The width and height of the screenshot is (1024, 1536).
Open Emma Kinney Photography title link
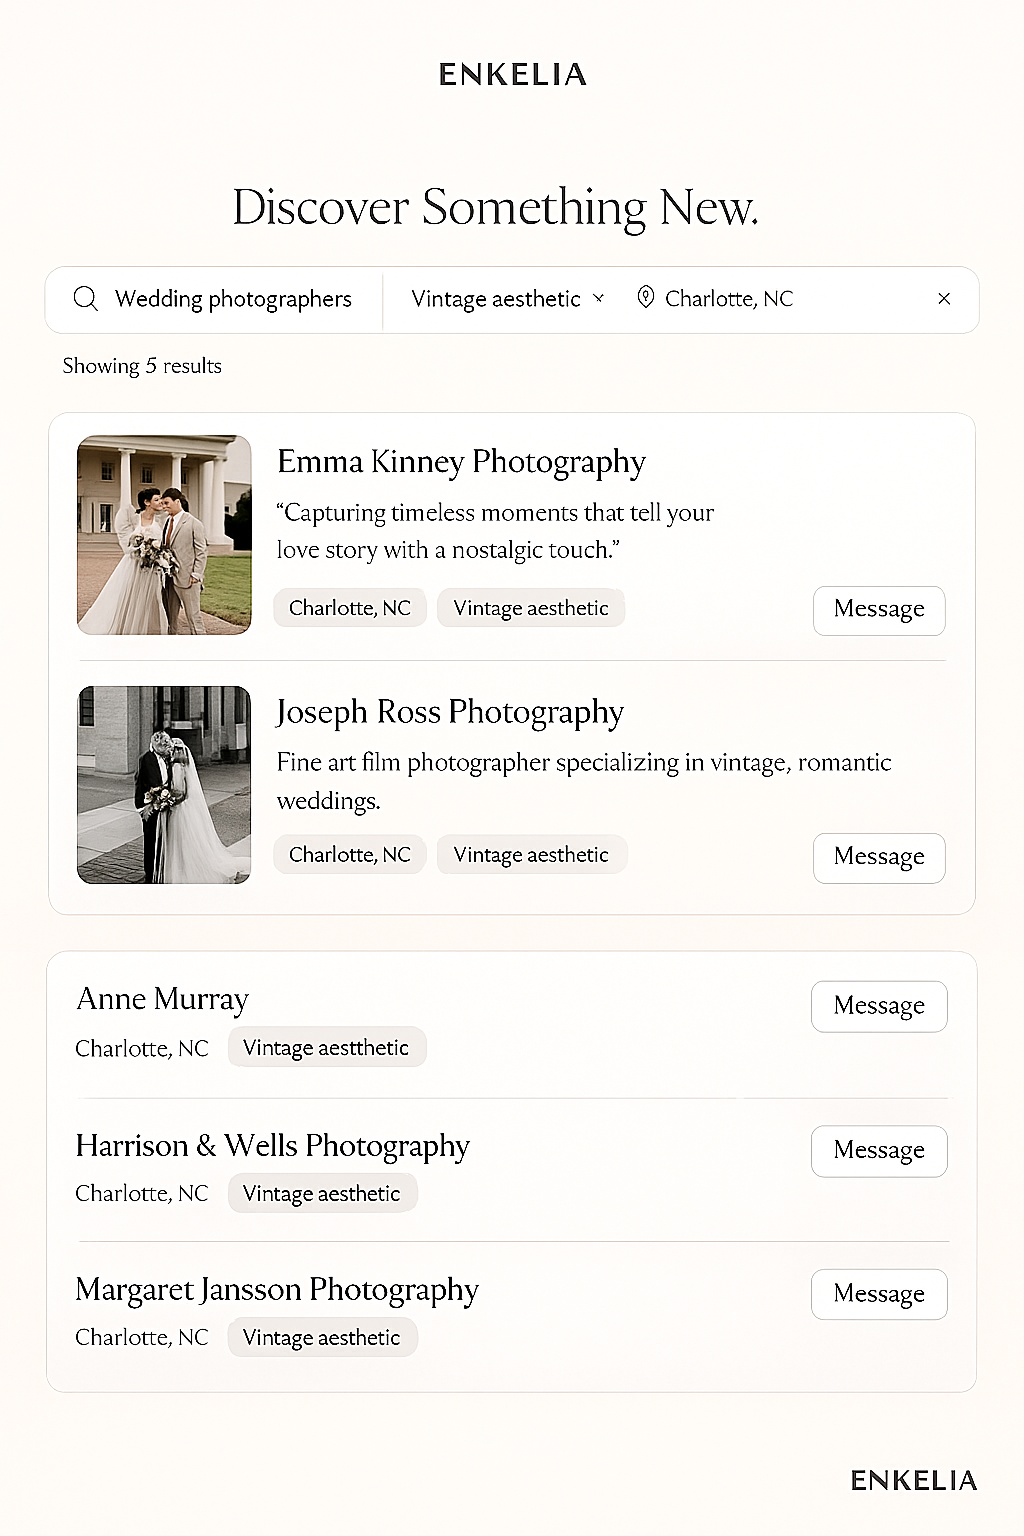click(x=461, y=462)
